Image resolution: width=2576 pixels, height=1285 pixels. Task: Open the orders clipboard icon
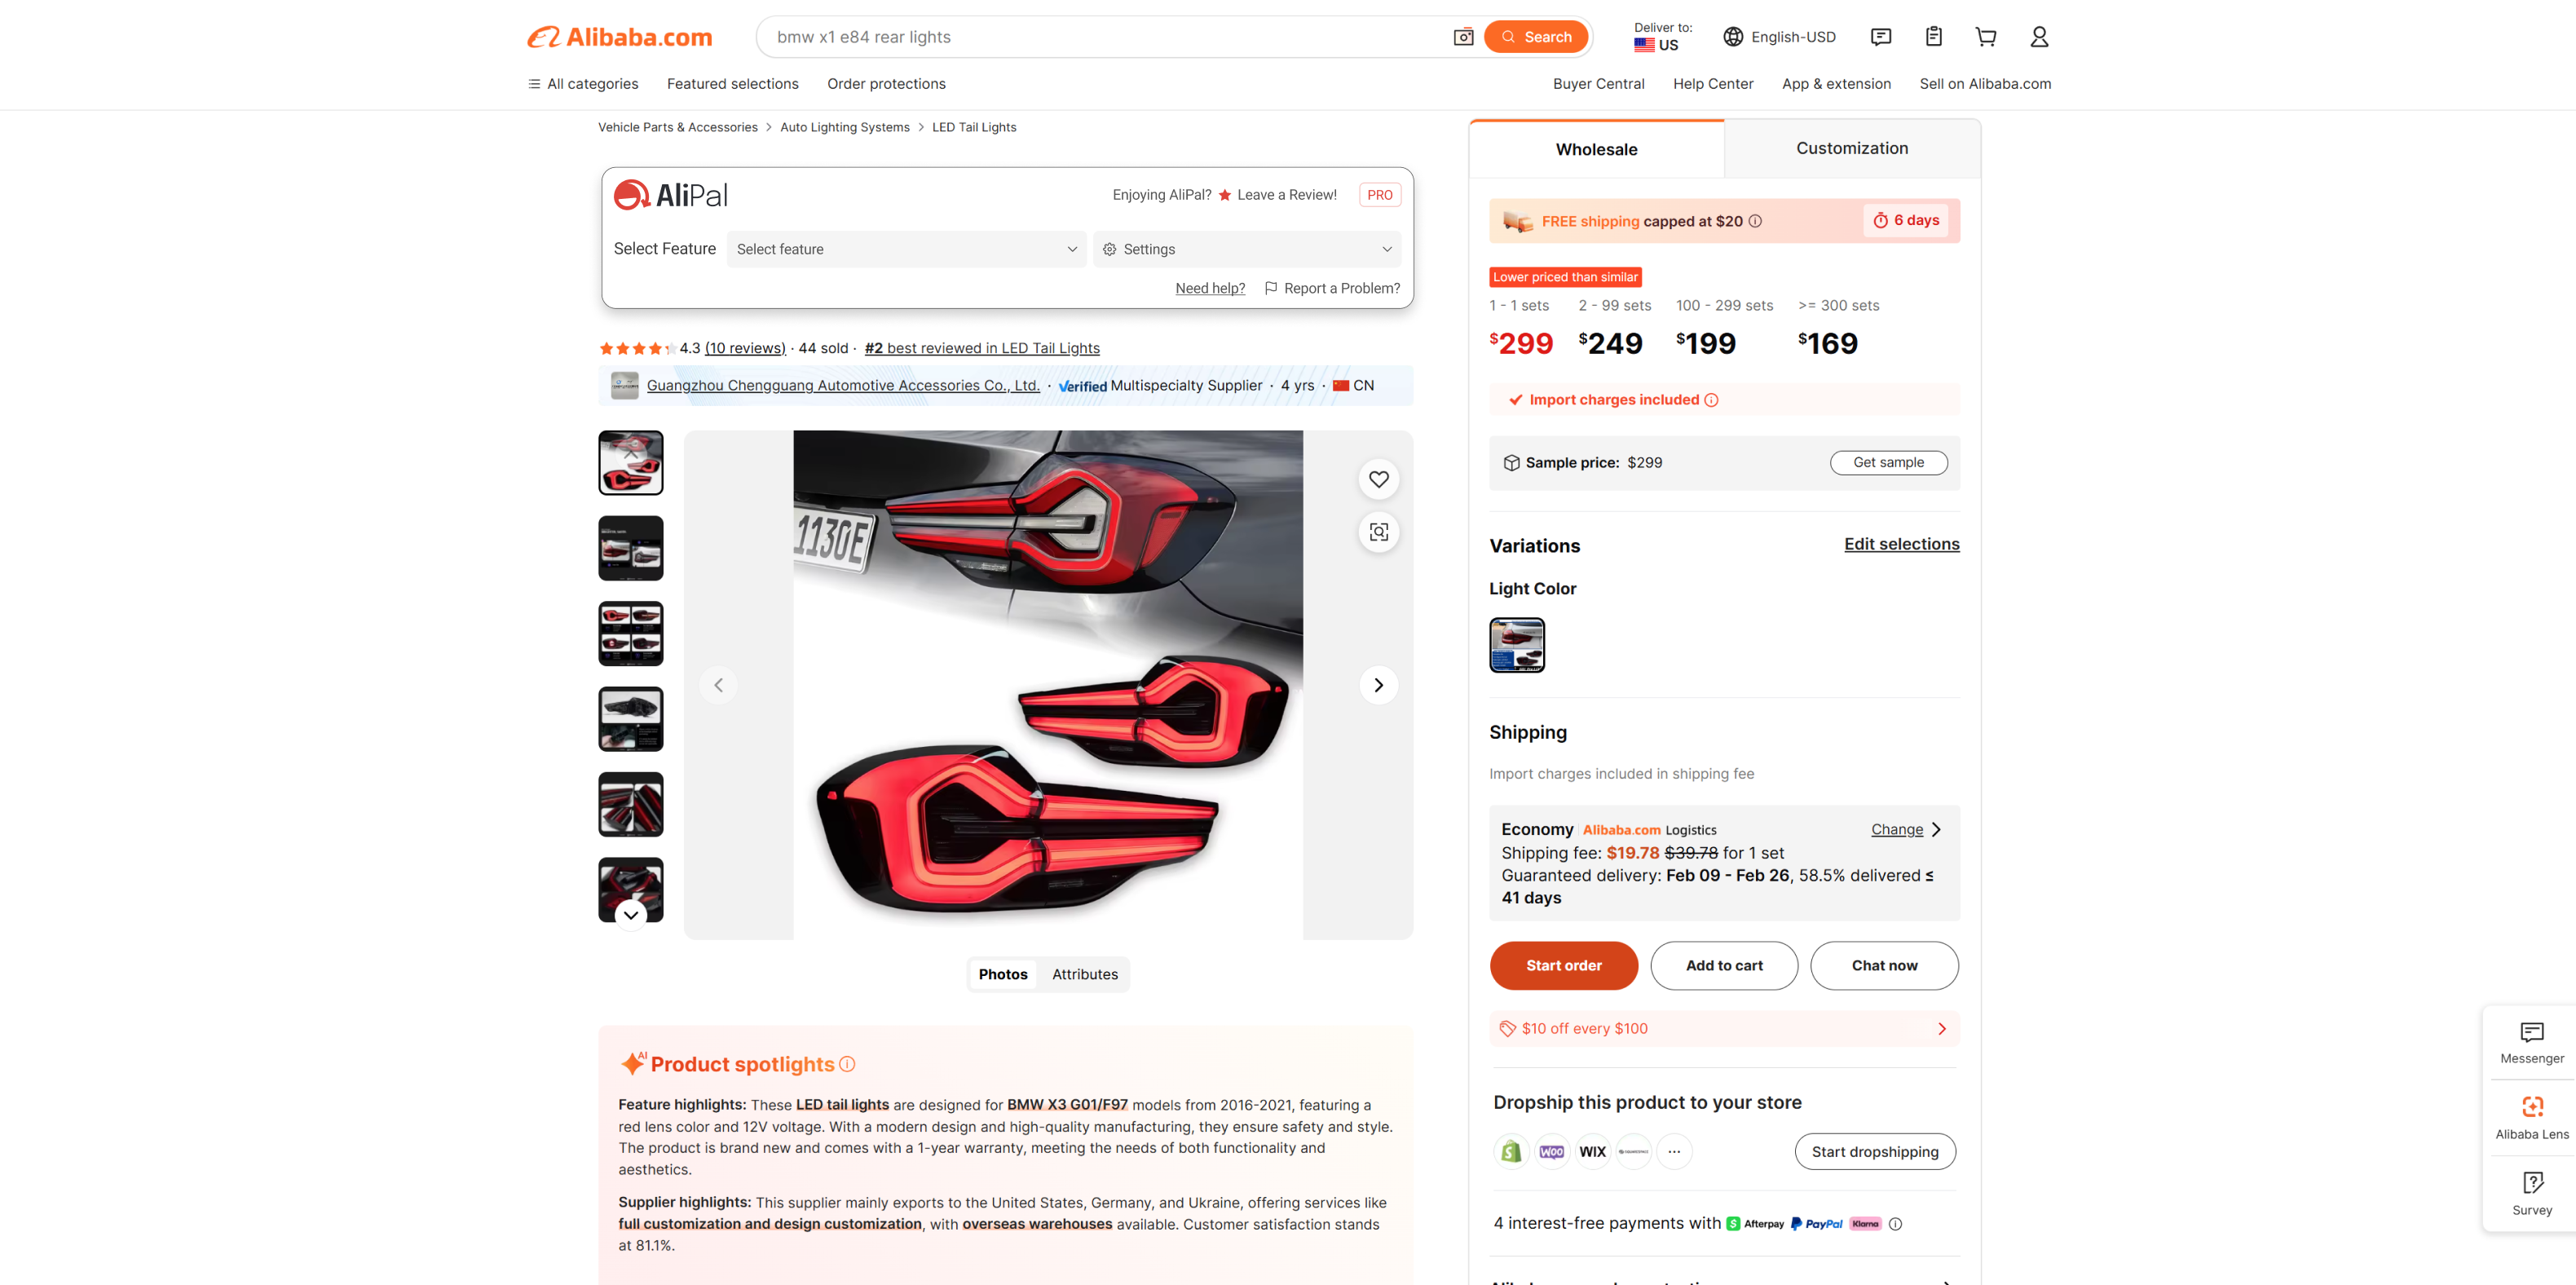coord(1934,37)
